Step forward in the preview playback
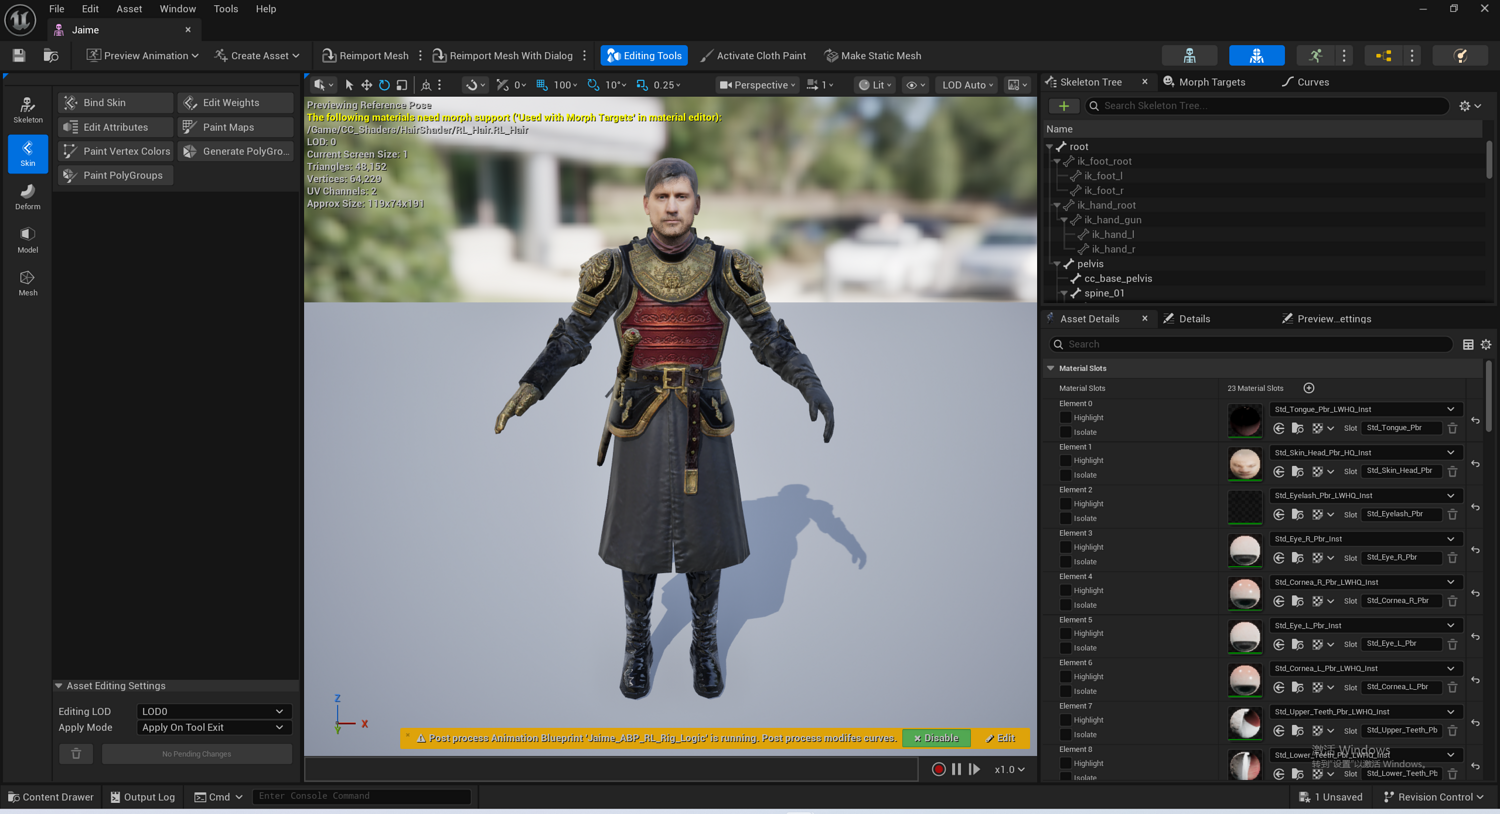Image resolution: width=1500 pixels, height=814 pixels. pos(975,769)
